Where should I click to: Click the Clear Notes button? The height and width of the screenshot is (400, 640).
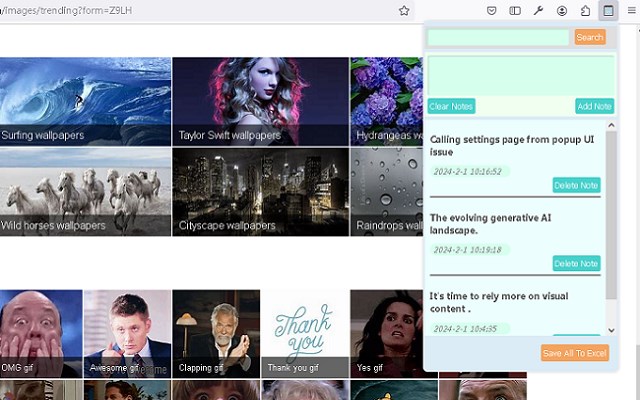[x=451, y=106]
